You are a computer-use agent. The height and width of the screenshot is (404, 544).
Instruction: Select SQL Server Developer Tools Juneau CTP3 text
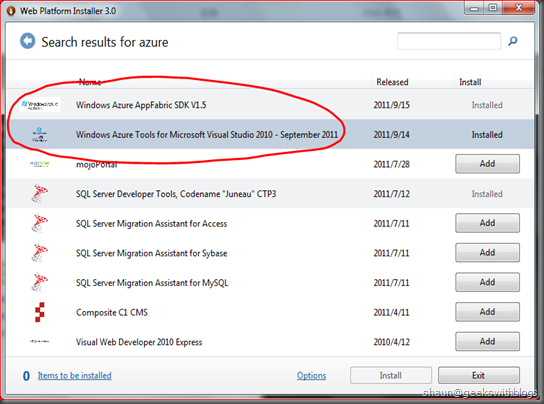click(x=176, y=194)
